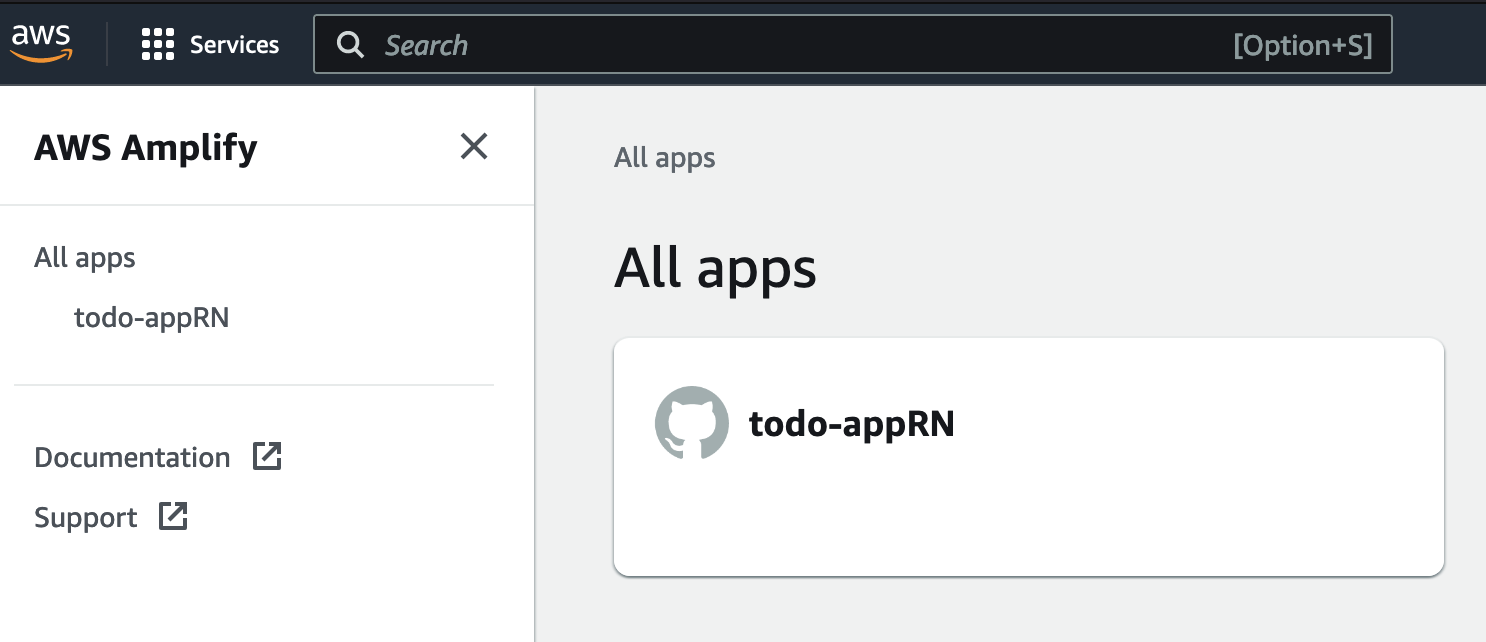Click the AWS Amplify sidebar heading

[x=146, y=148]
